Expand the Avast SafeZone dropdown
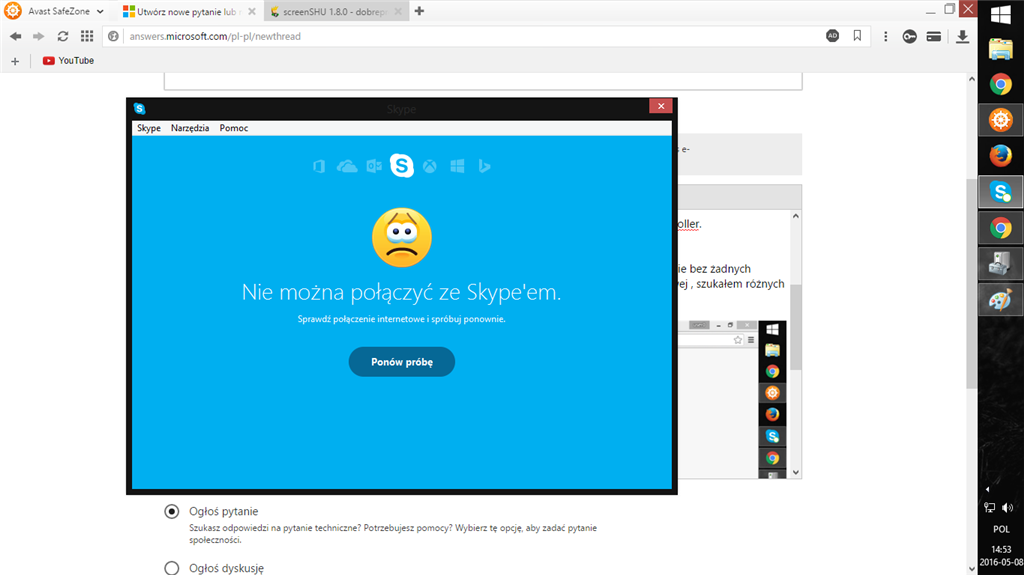This screenshot has width=1024, height=575. [100, 12]
